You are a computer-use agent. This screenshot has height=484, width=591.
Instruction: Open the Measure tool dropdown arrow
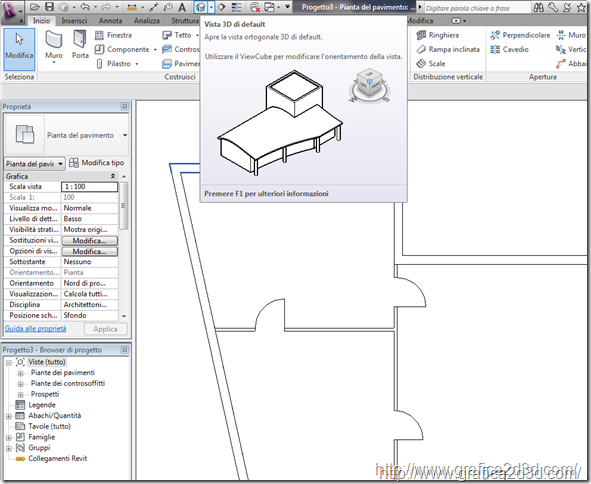tap(142, 7)
